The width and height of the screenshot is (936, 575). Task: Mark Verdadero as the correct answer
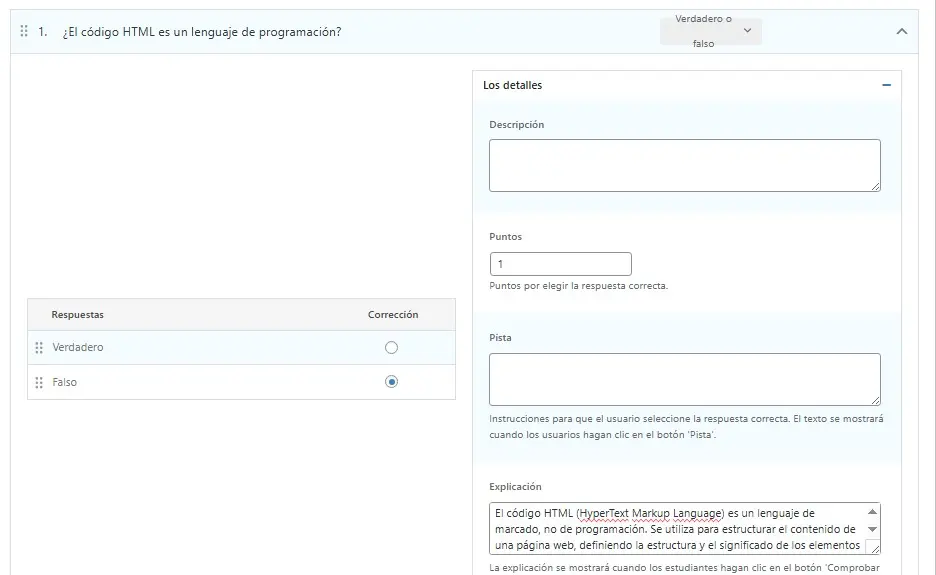(x=391, y=348)
